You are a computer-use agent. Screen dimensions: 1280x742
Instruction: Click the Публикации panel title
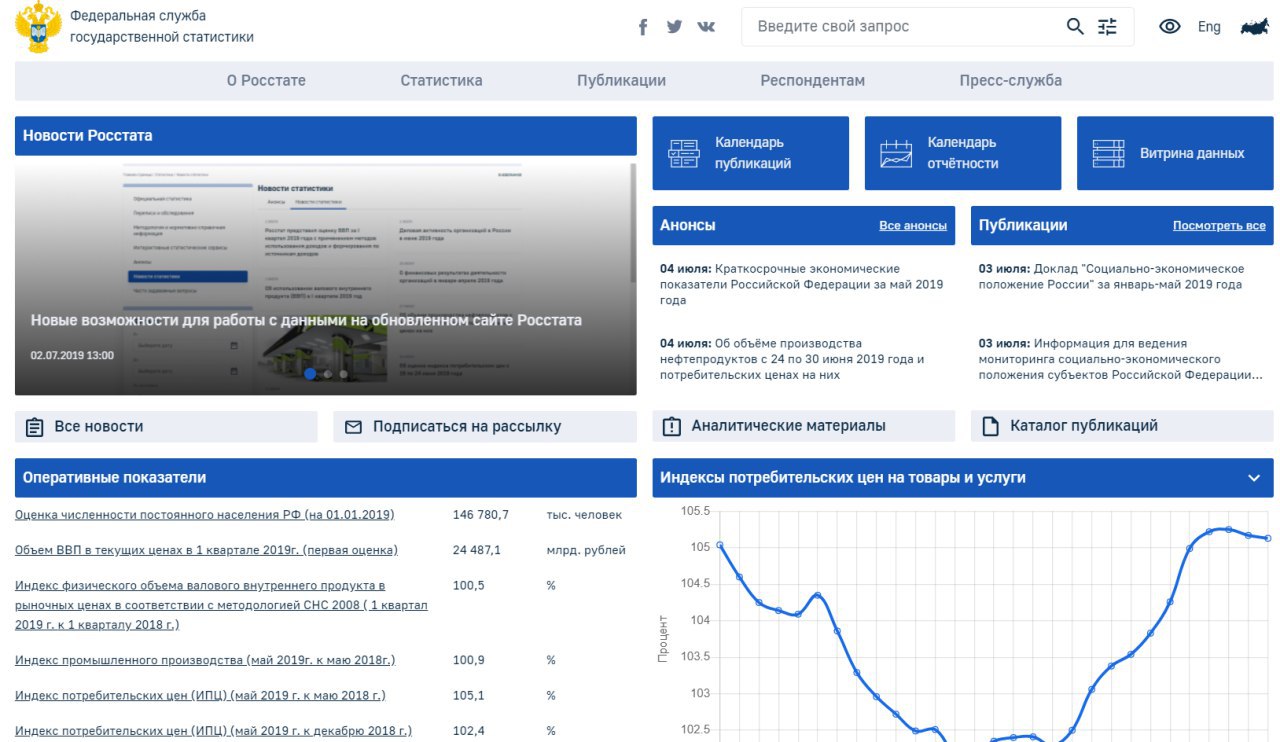1023,226
